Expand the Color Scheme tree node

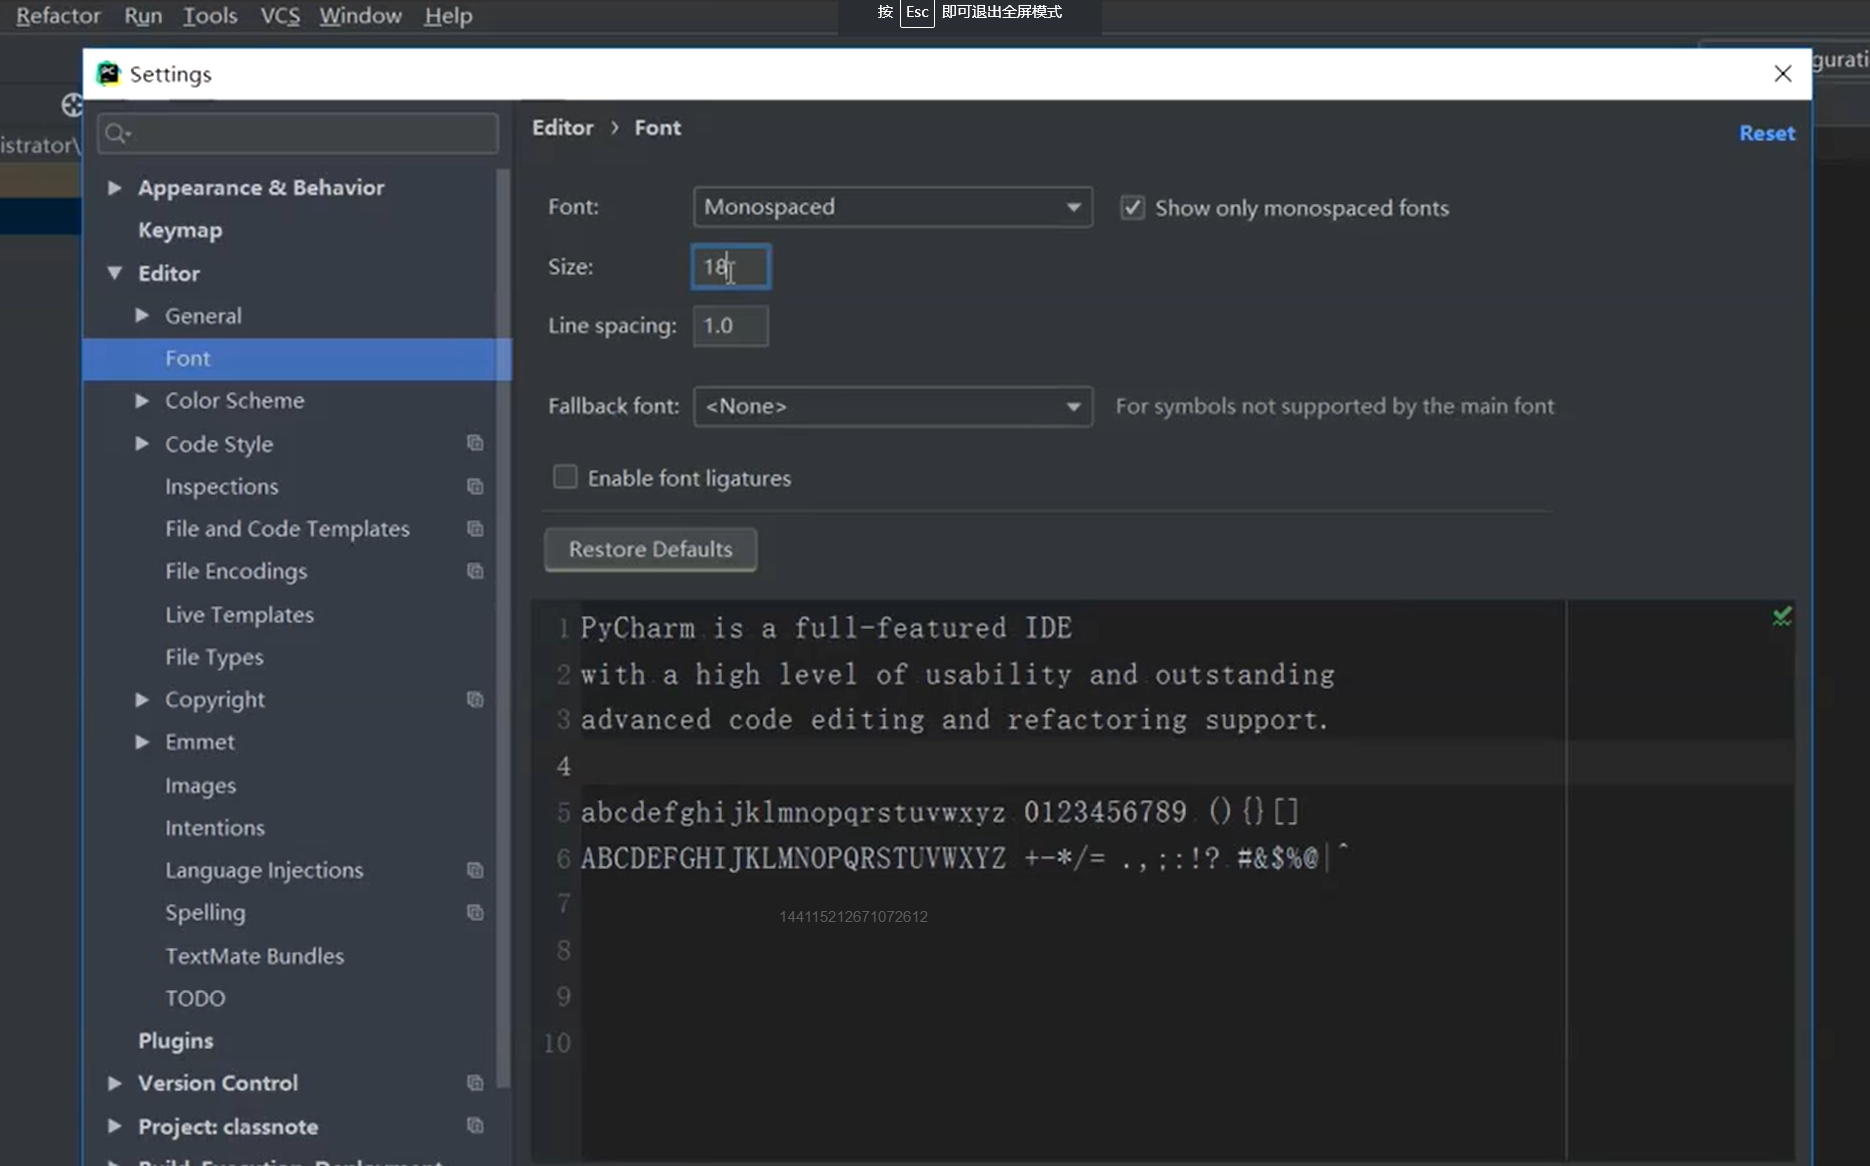click(x=142, y=400)
